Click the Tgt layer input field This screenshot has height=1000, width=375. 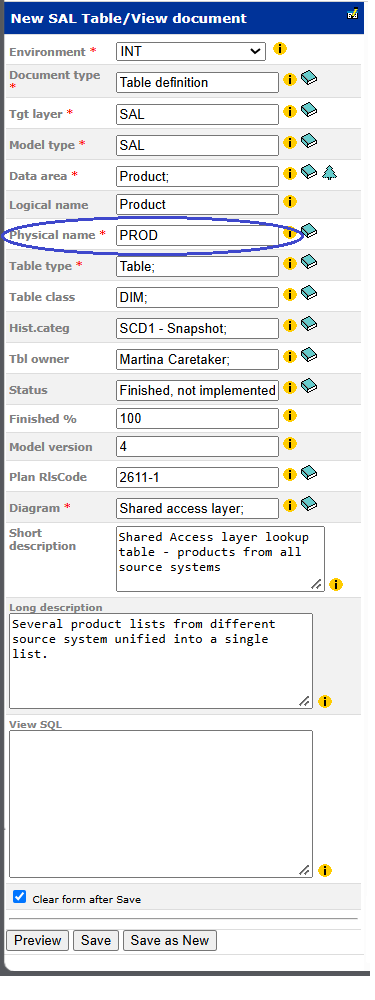click(197, 114)
